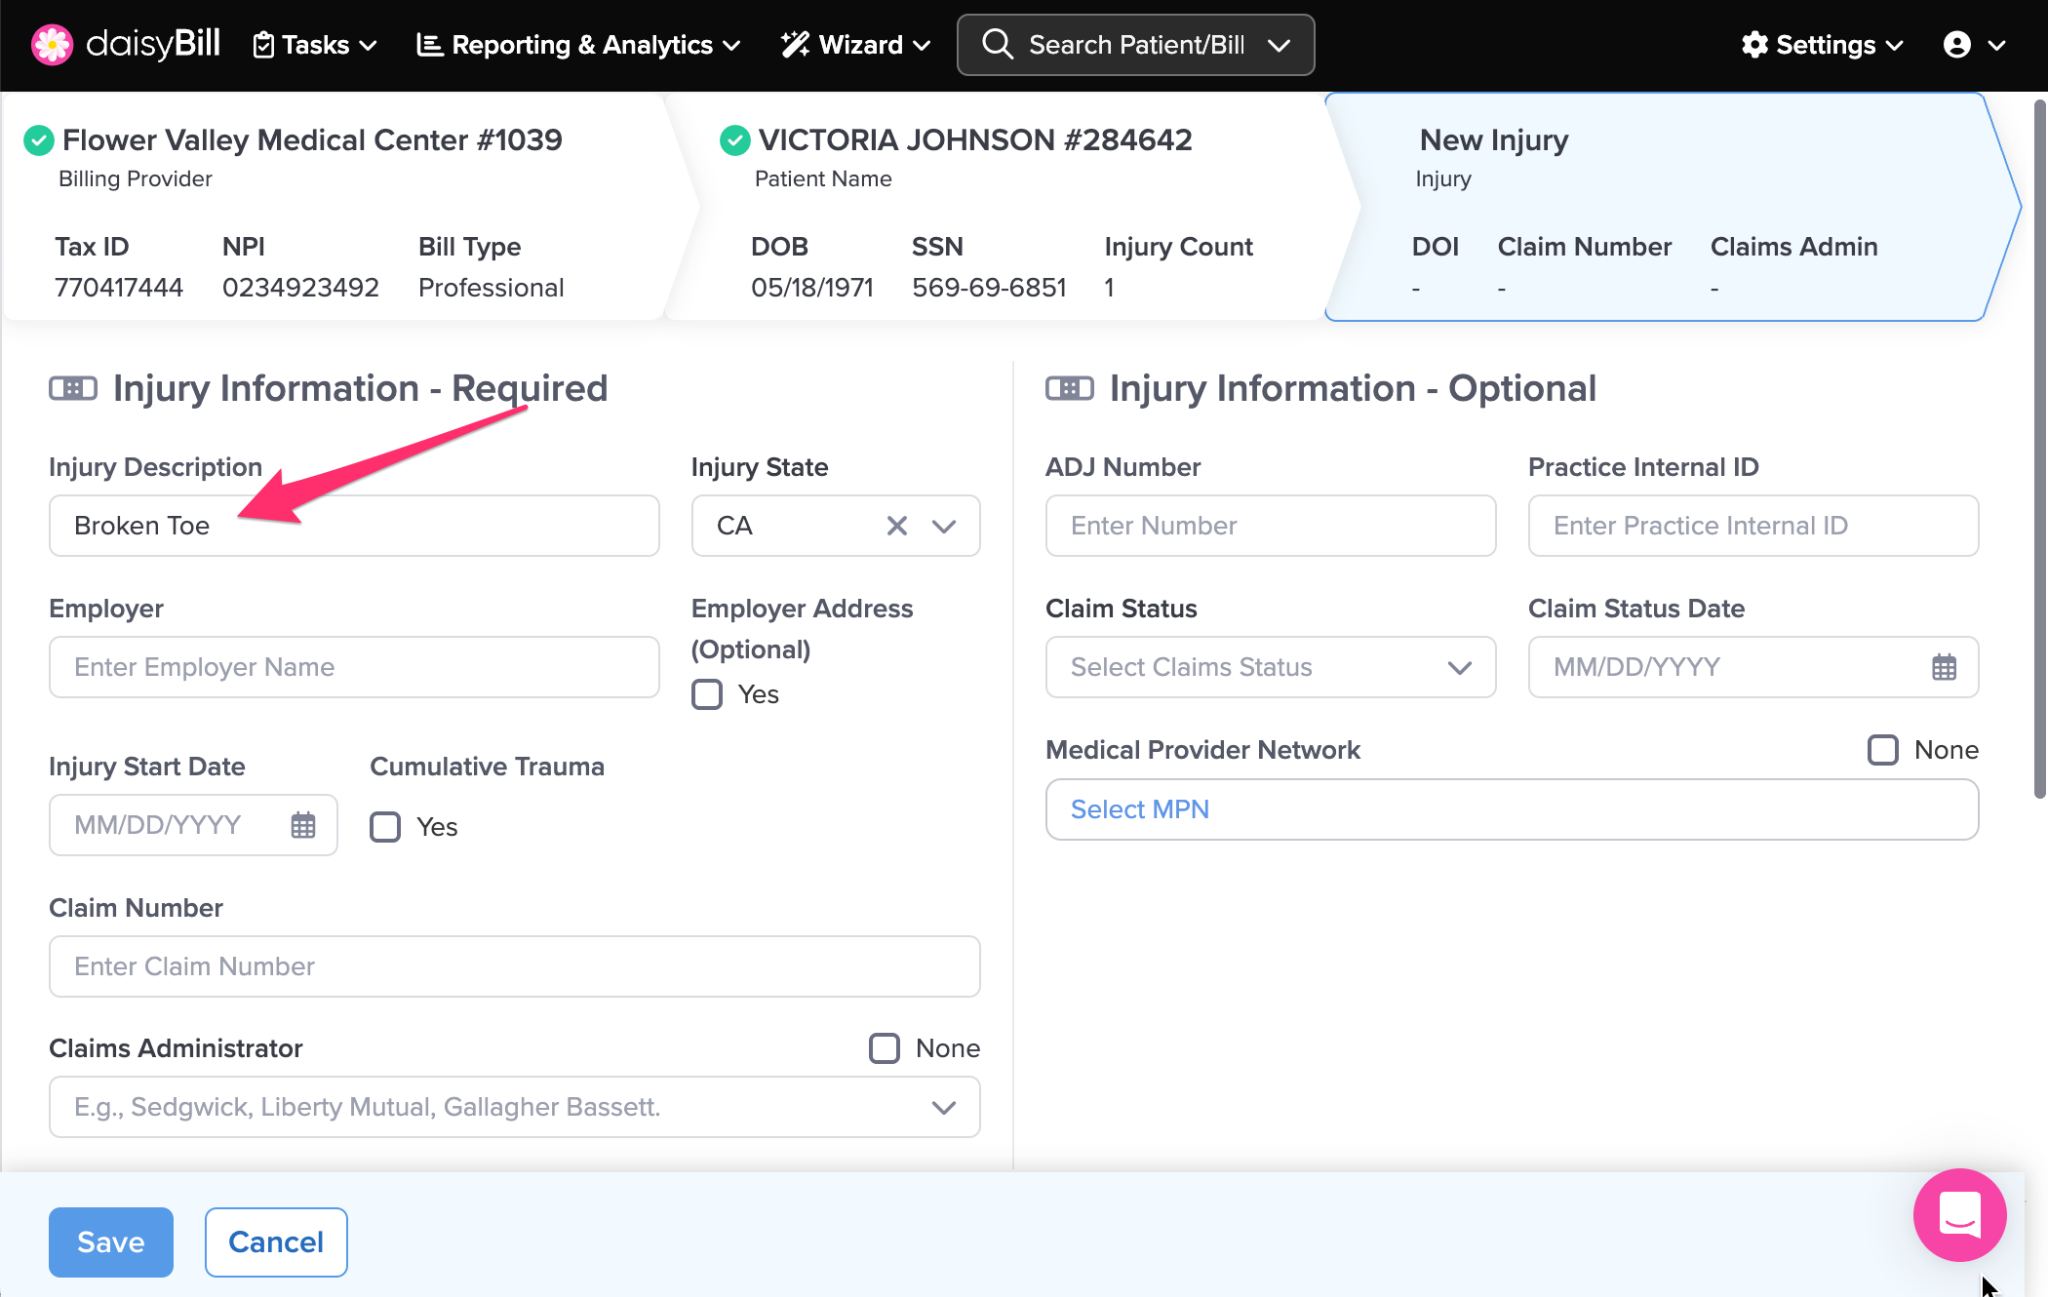Screen dimensions: 2048x1297
Task: Open Select Claims Status dropdown
Action: coord(1269,667)
